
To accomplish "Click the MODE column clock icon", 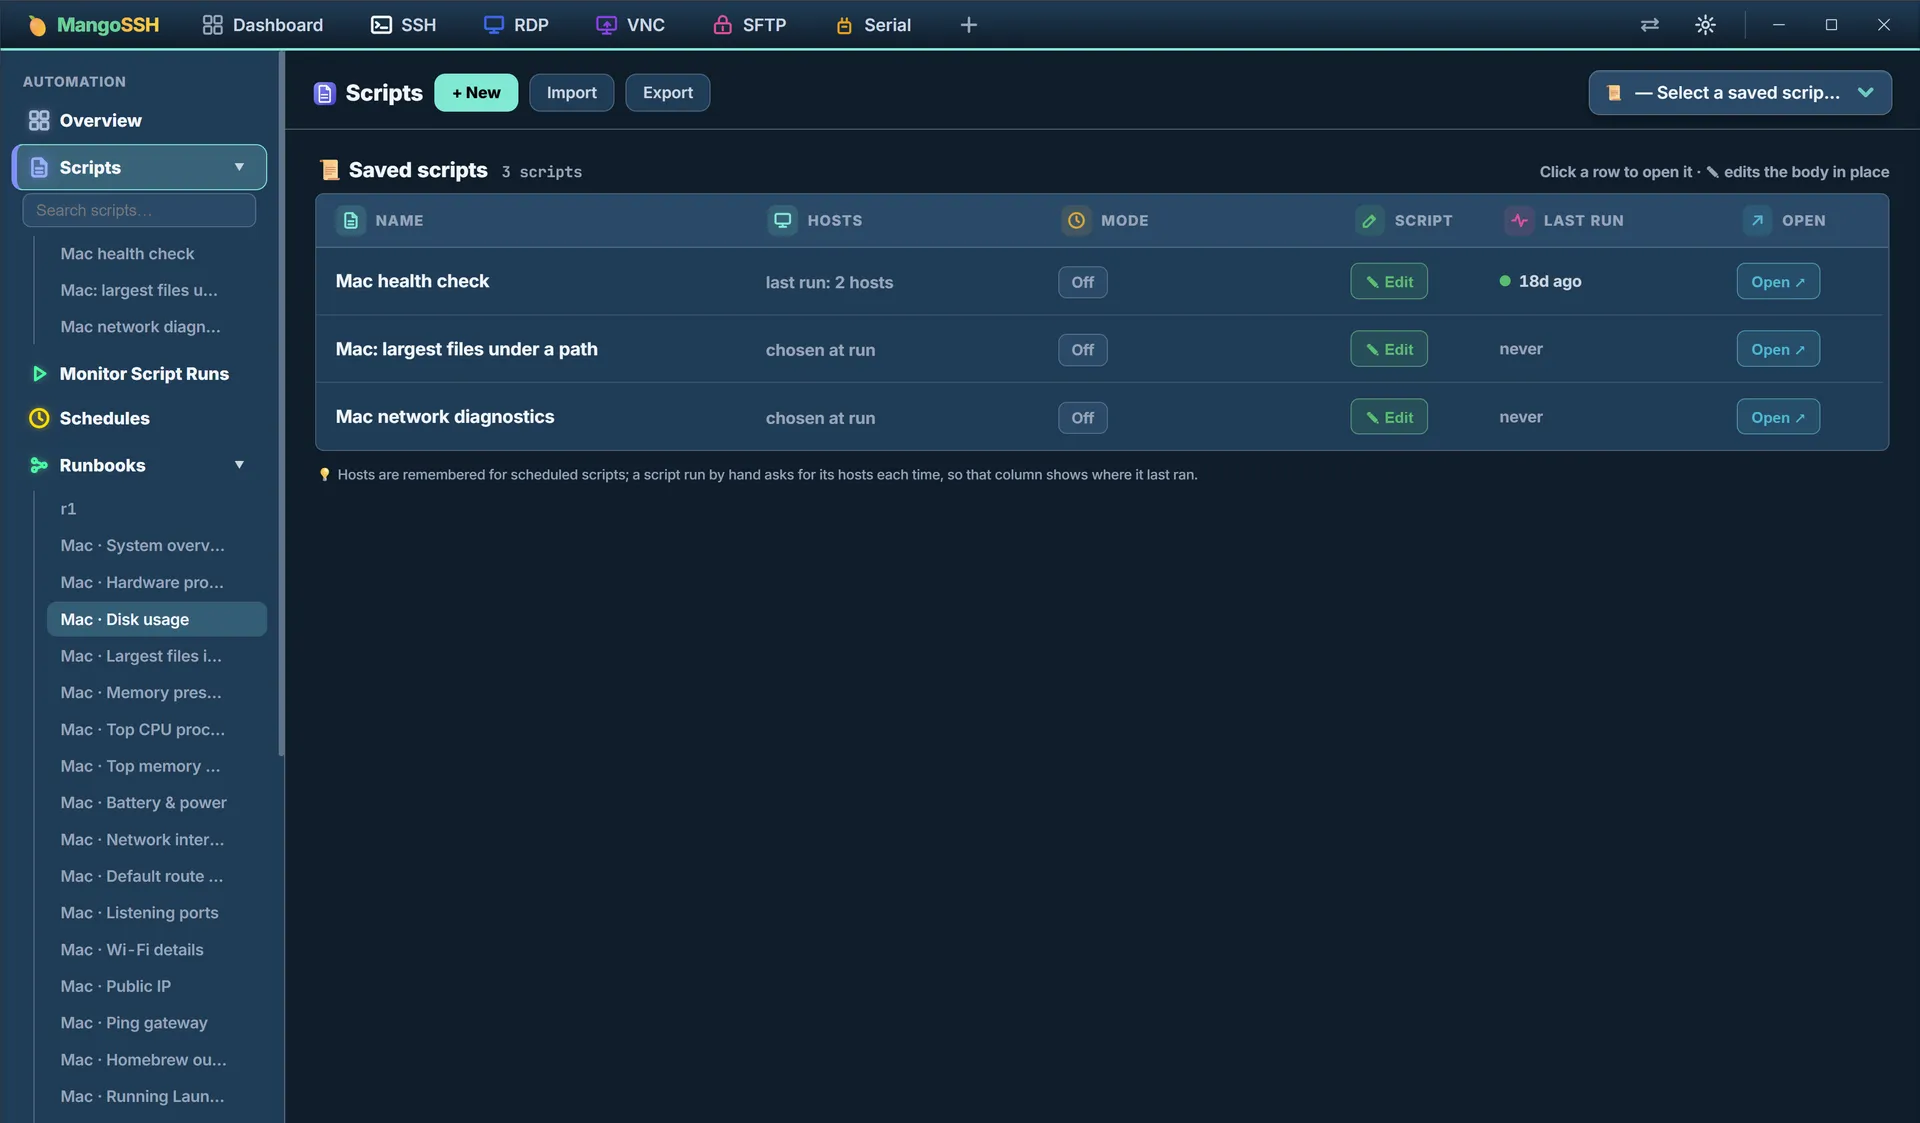I will (x=1076, y=220).
